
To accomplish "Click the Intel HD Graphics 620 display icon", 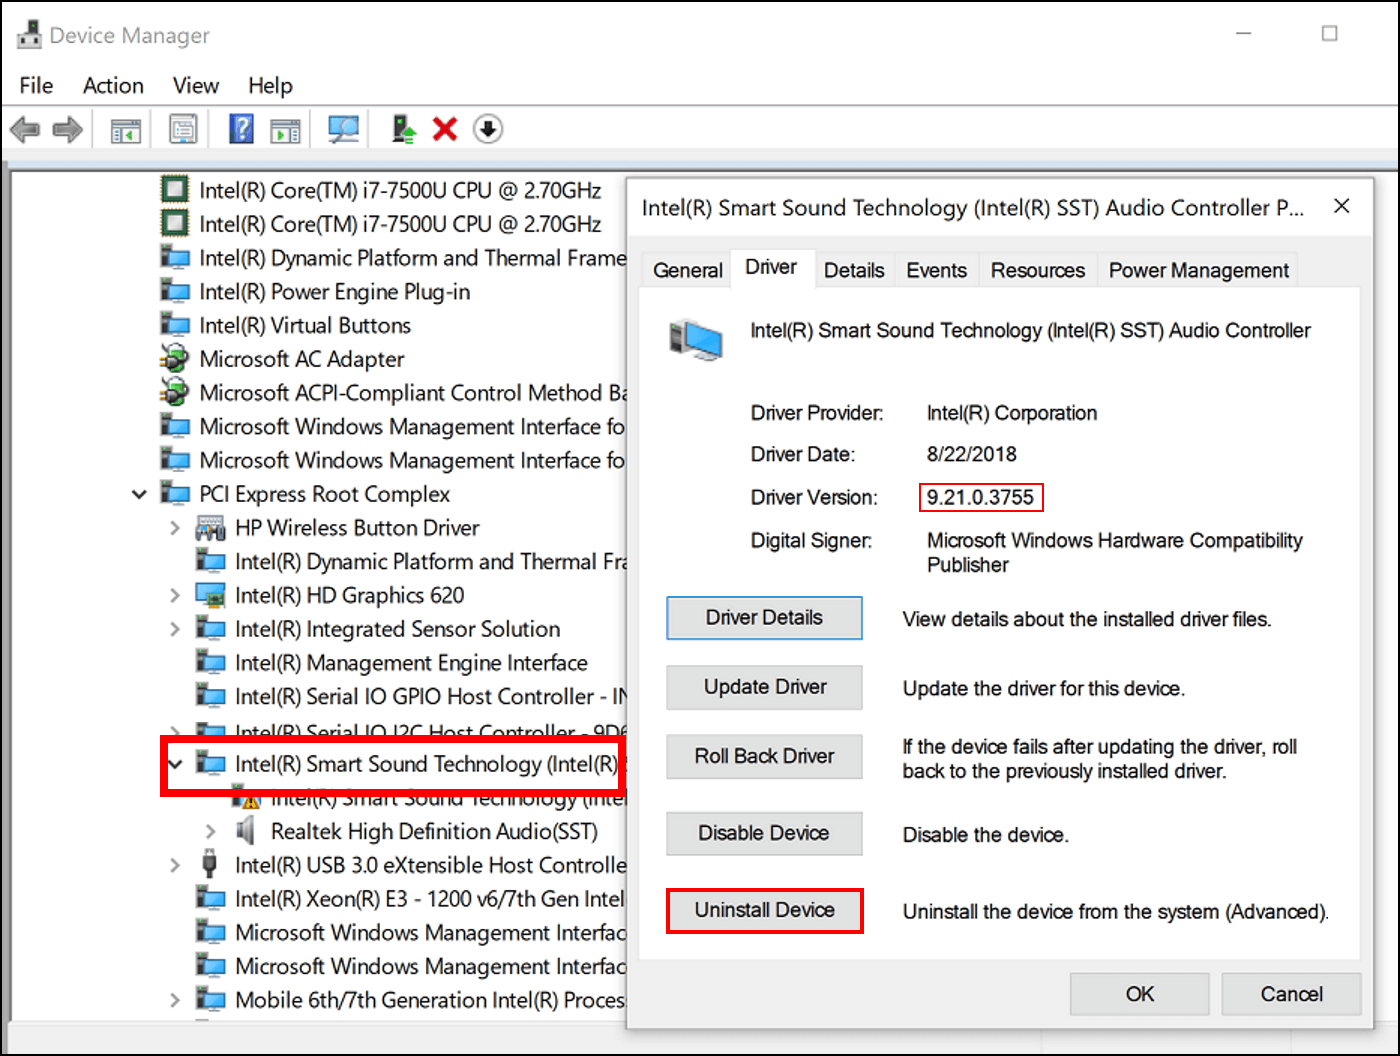I will 211,595.
